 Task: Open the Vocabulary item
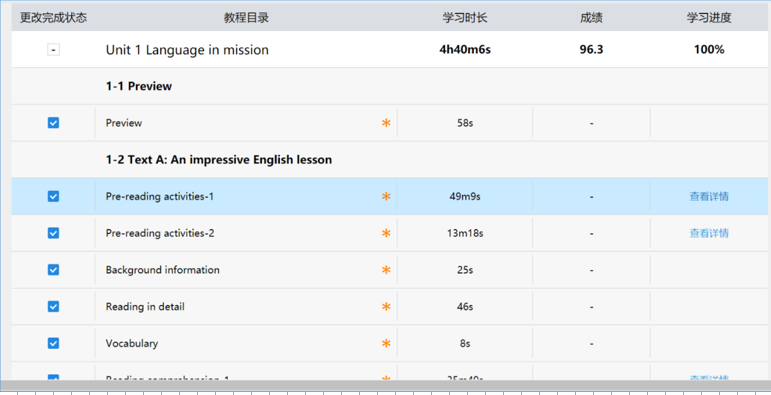tap(132, 343)
